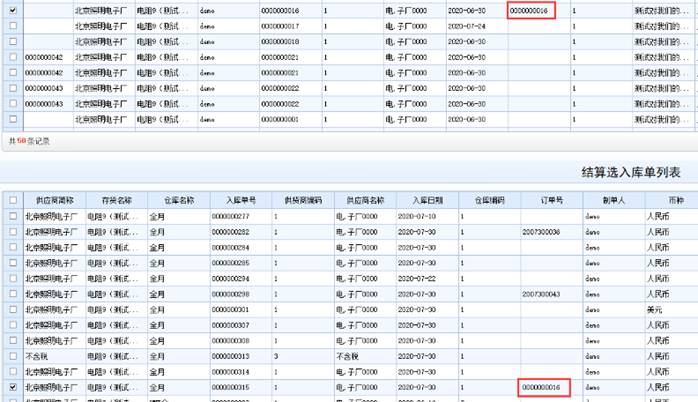
Task: Check the row for receipt 0000000298
Action: tap(13, 294)
